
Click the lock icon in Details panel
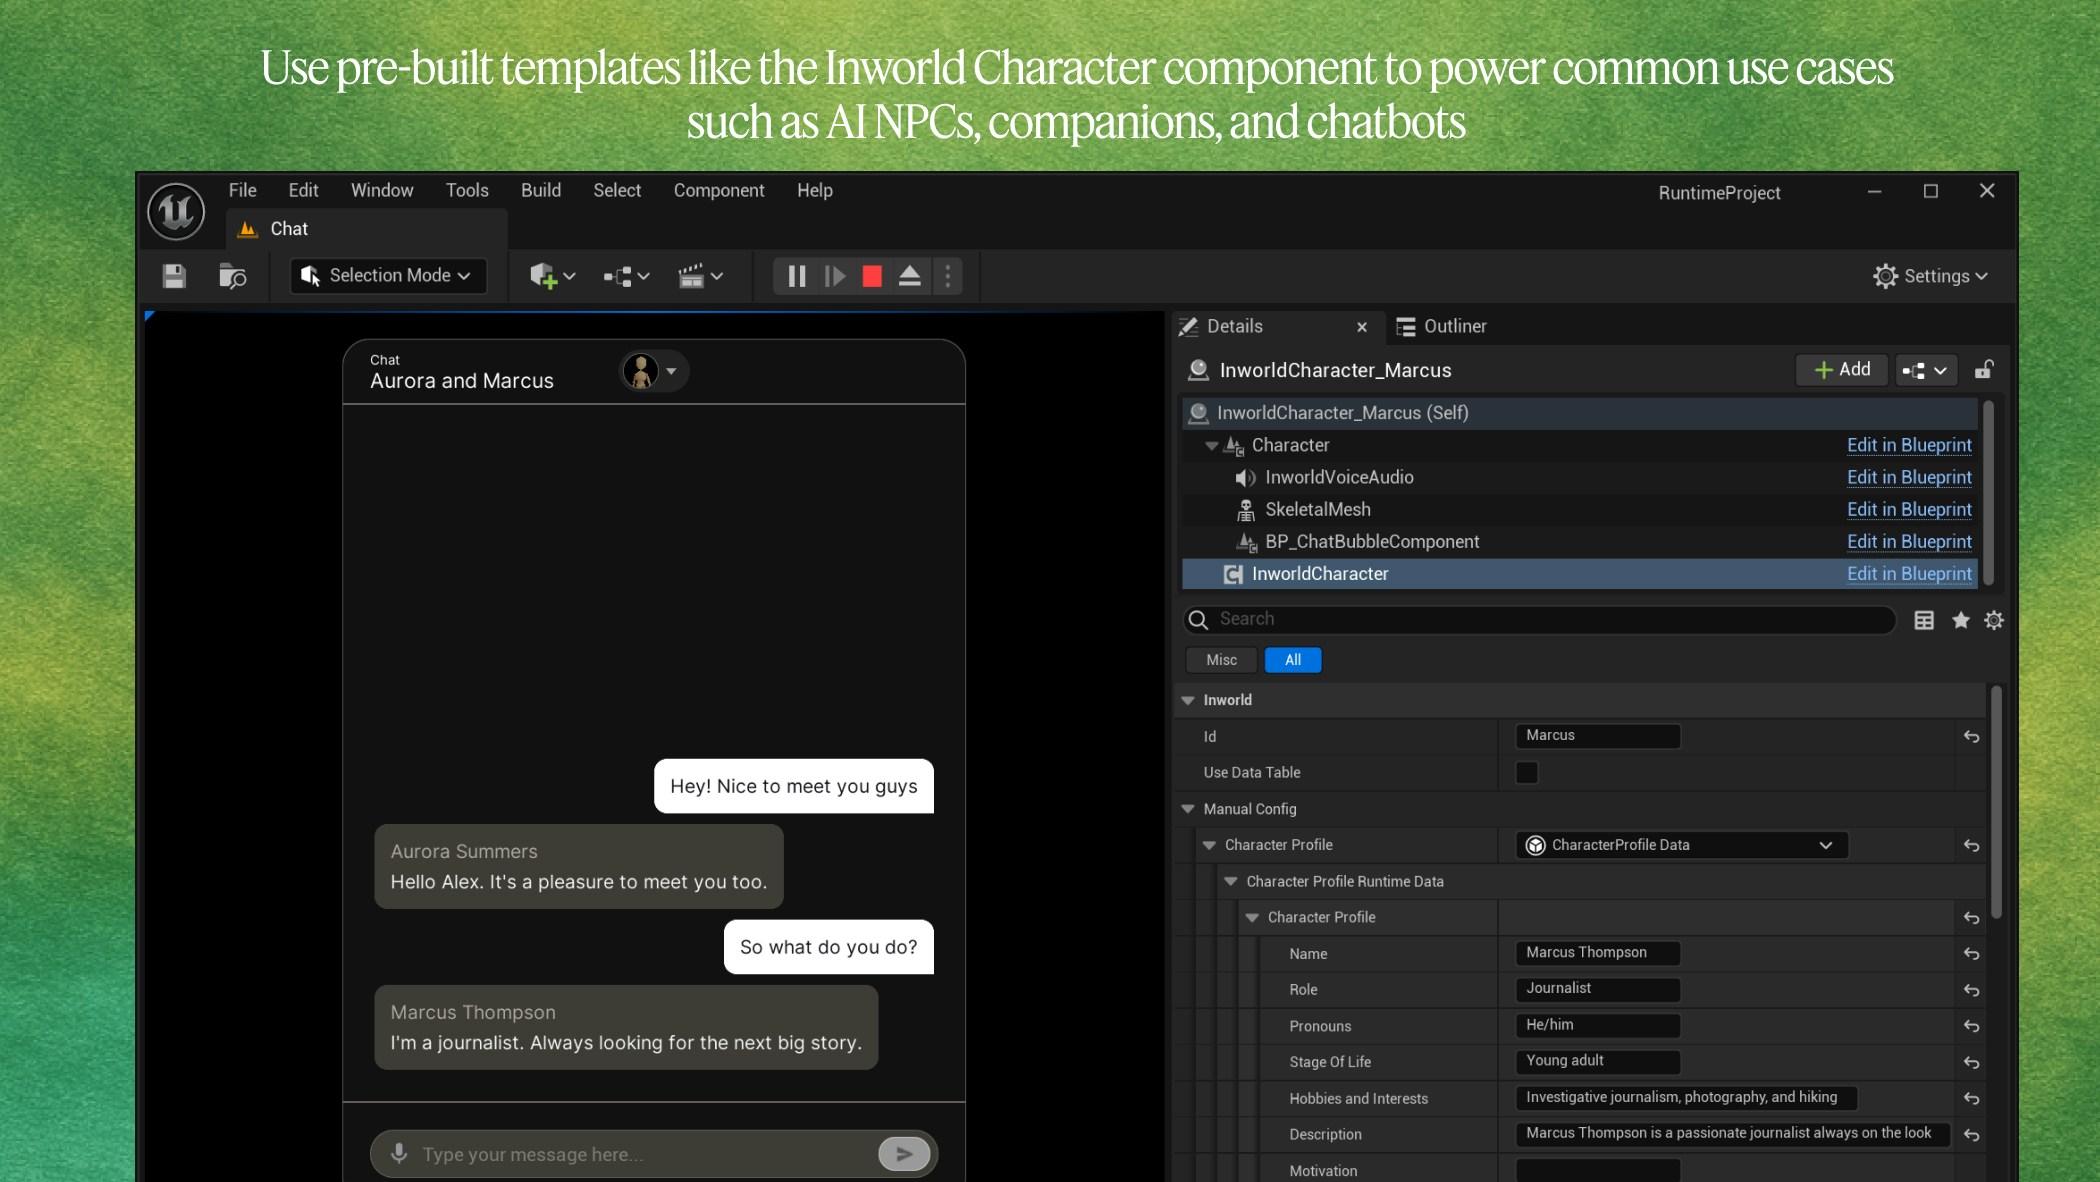point(1984,370)
